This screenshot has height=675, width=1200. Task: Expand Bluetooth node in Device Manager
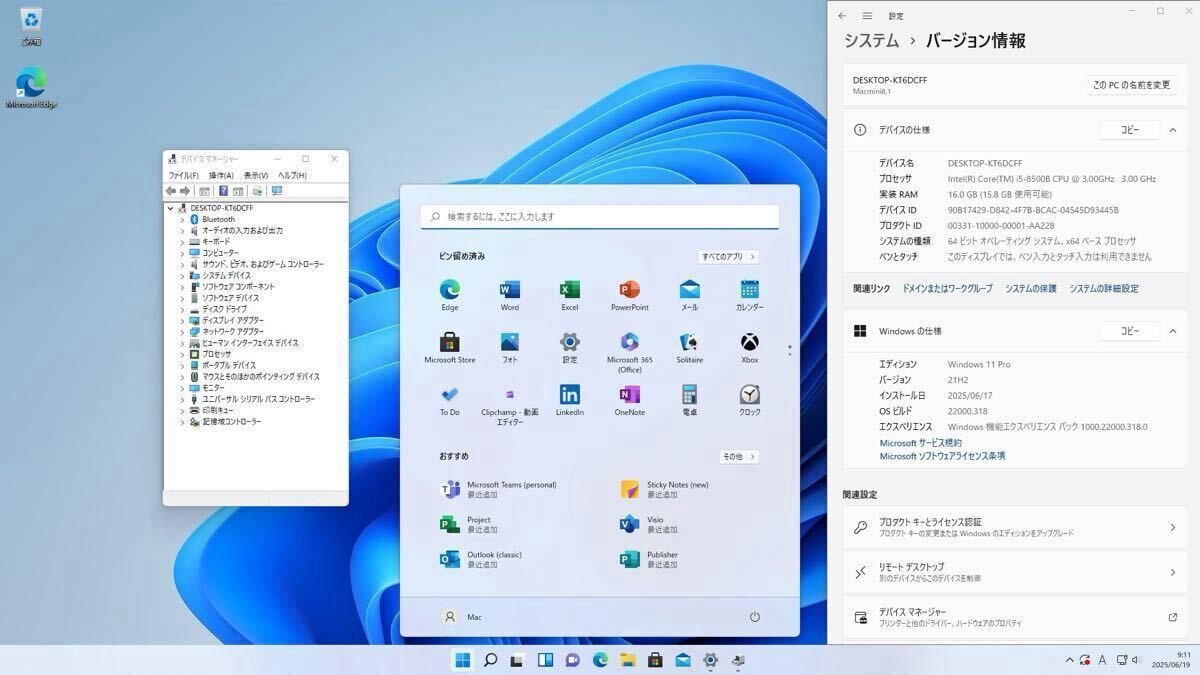(182, 219)
